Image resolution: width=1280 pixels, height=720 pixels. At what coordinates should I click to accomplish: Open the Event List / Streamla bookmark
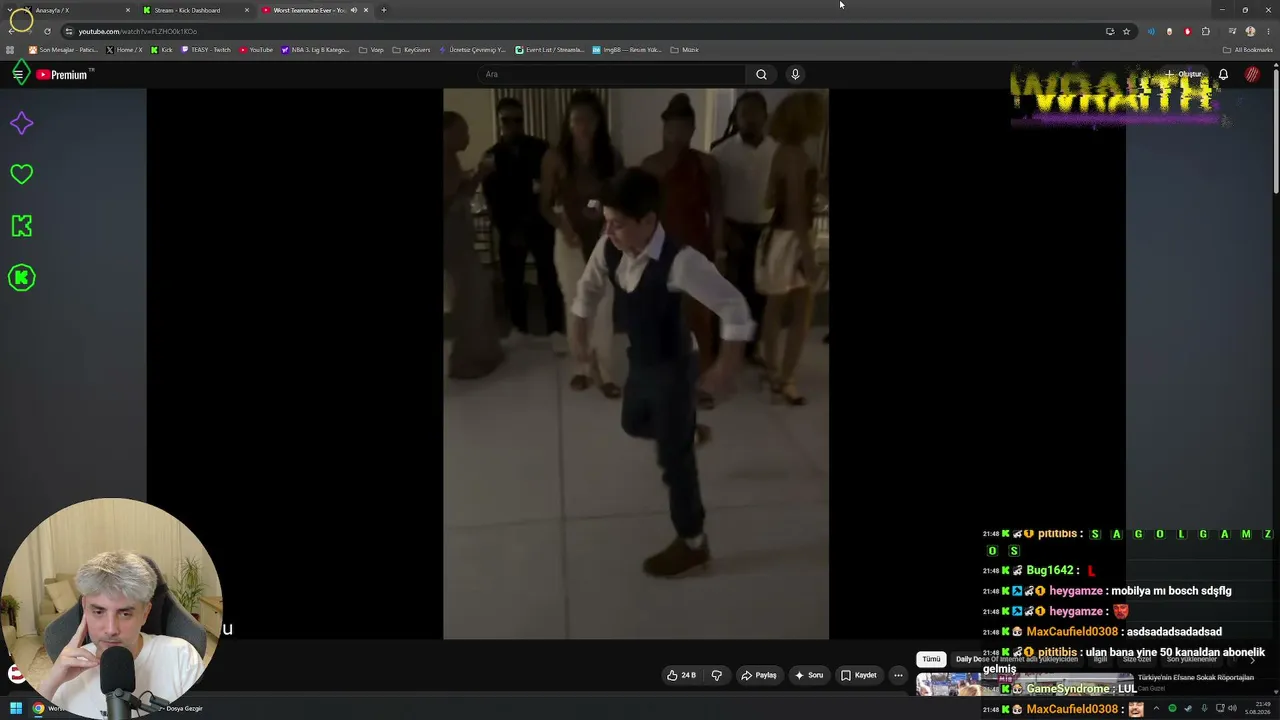pos(550,50)
